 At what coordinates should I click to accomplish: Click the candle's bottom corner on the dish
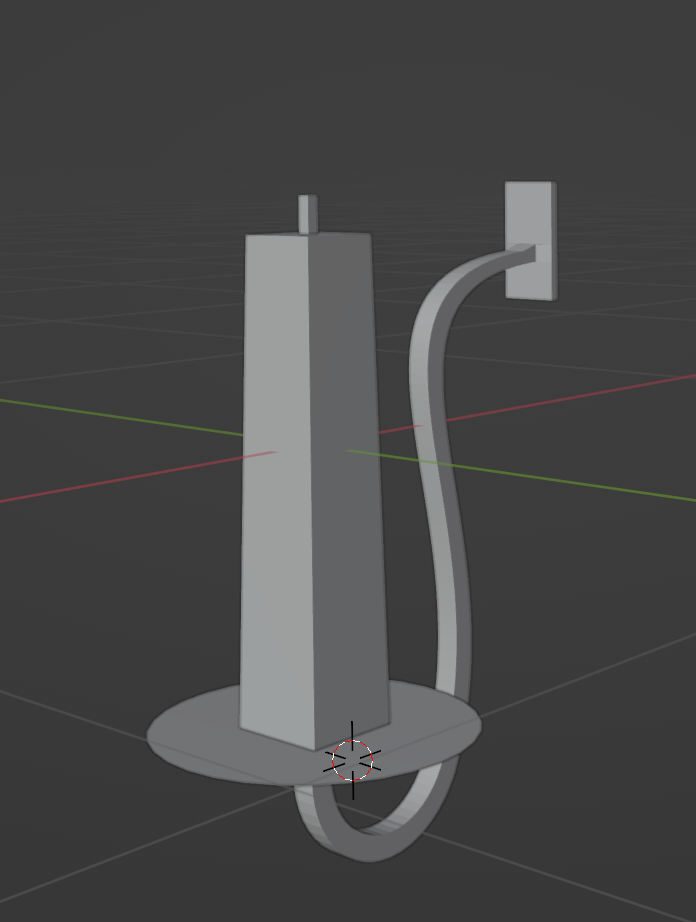coord(312,747)
